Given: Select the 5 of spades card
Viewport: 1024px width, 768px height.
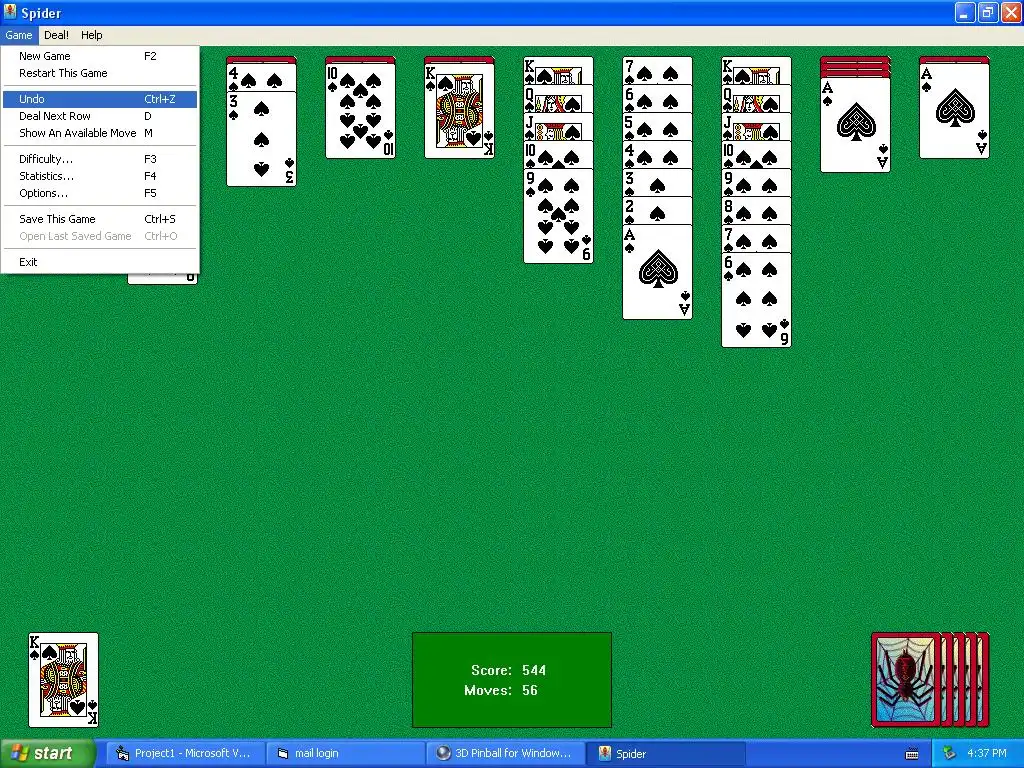Looking at the screenshot, I should [658, 127].
